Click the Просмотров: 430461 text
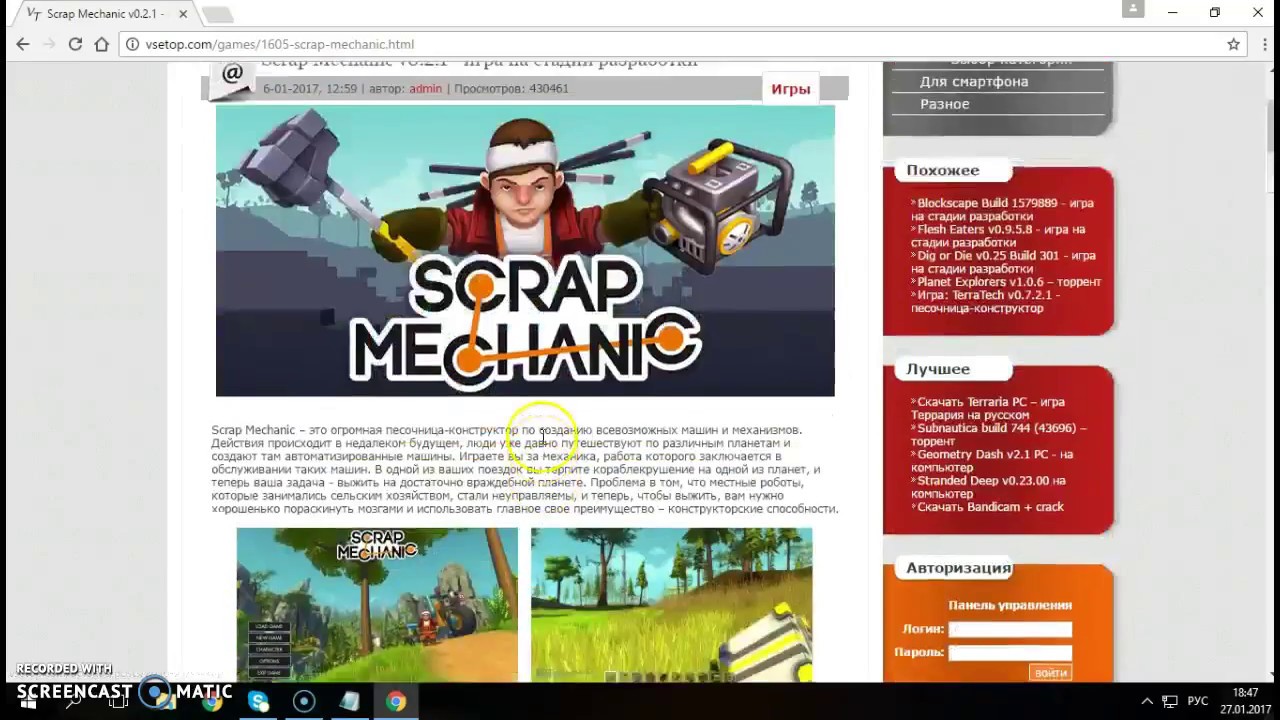The image size is (1280, 720). [511, 89]
